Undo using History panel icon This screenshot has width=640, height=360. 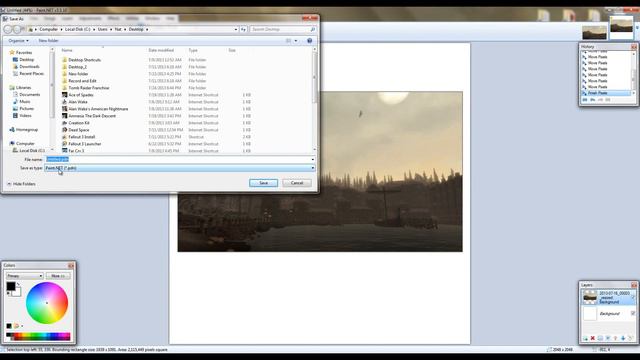pos(593,100)
